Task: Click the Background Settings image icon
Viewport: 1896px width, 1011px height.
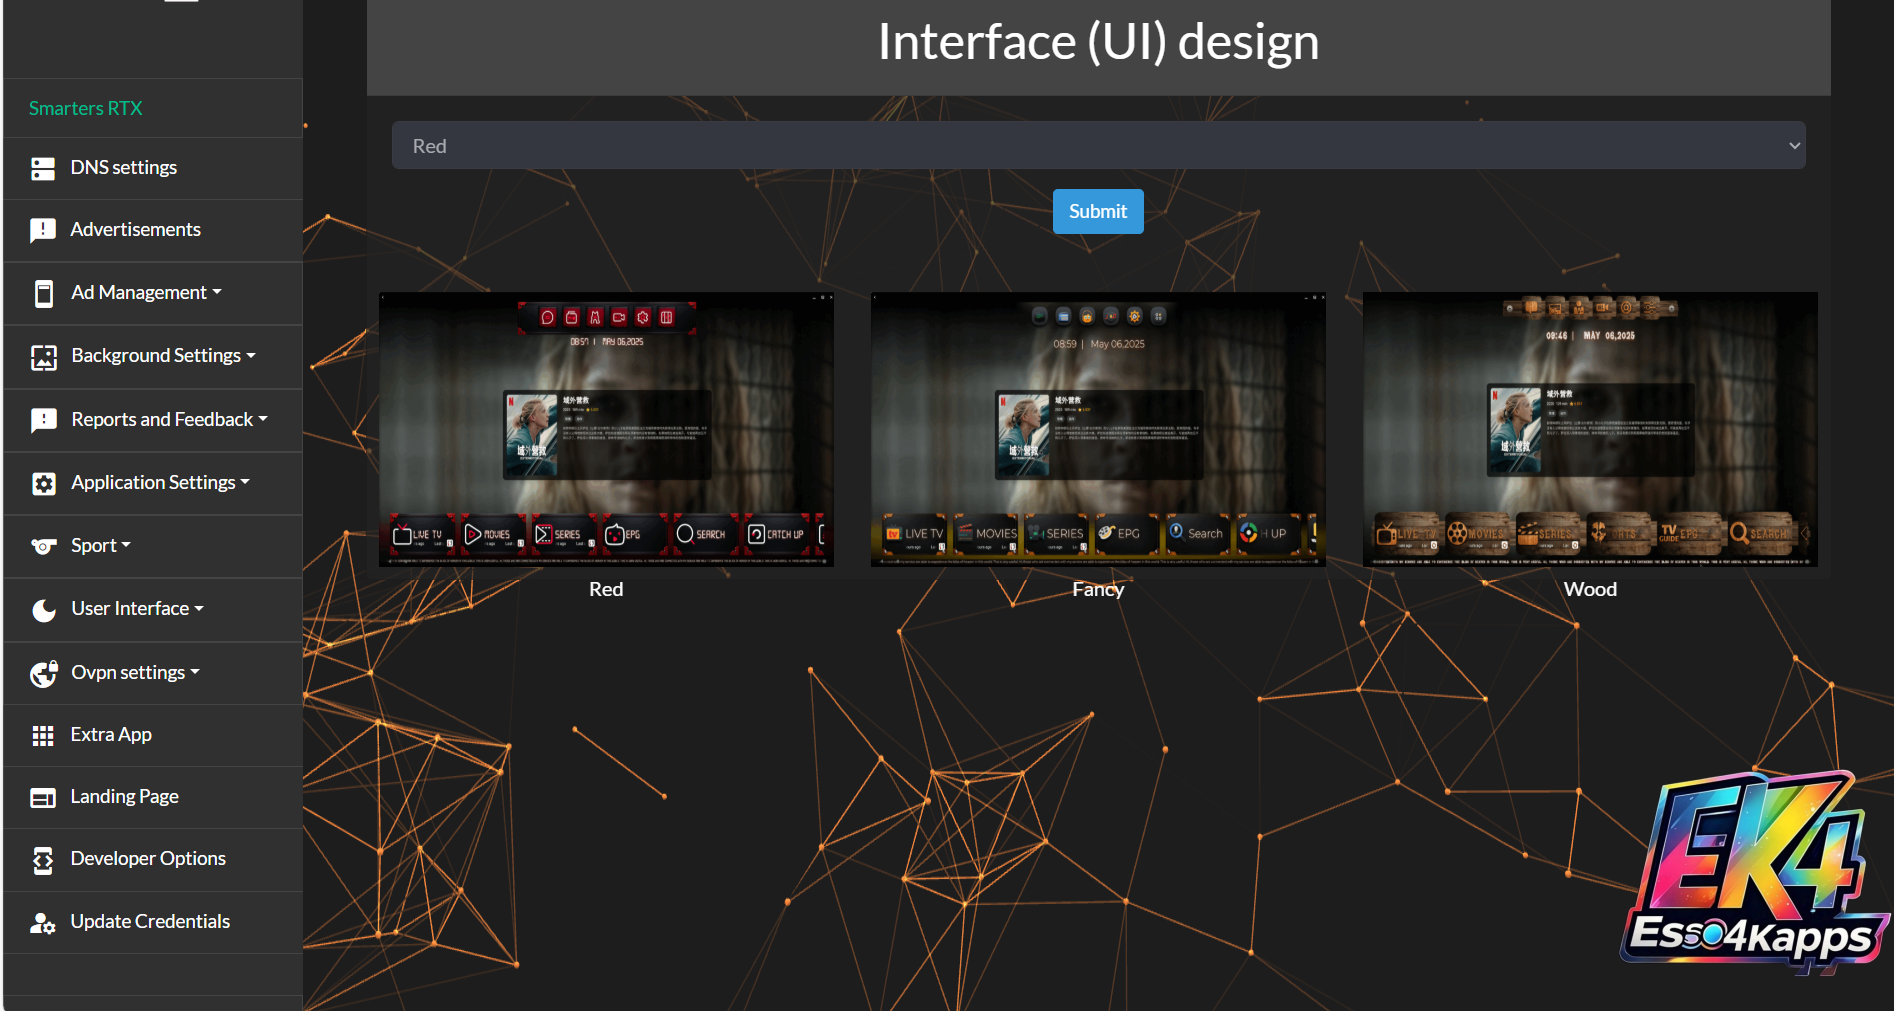Action: (43, 357)
